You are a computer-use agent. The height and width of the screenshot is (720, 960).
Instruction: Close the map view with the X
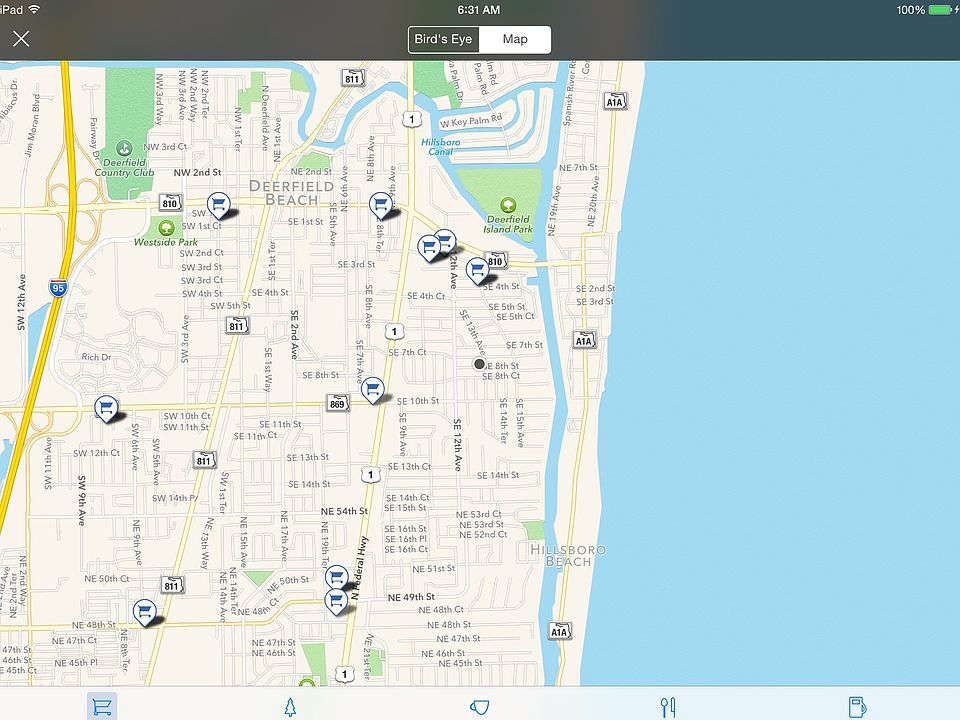coord(21,39)
